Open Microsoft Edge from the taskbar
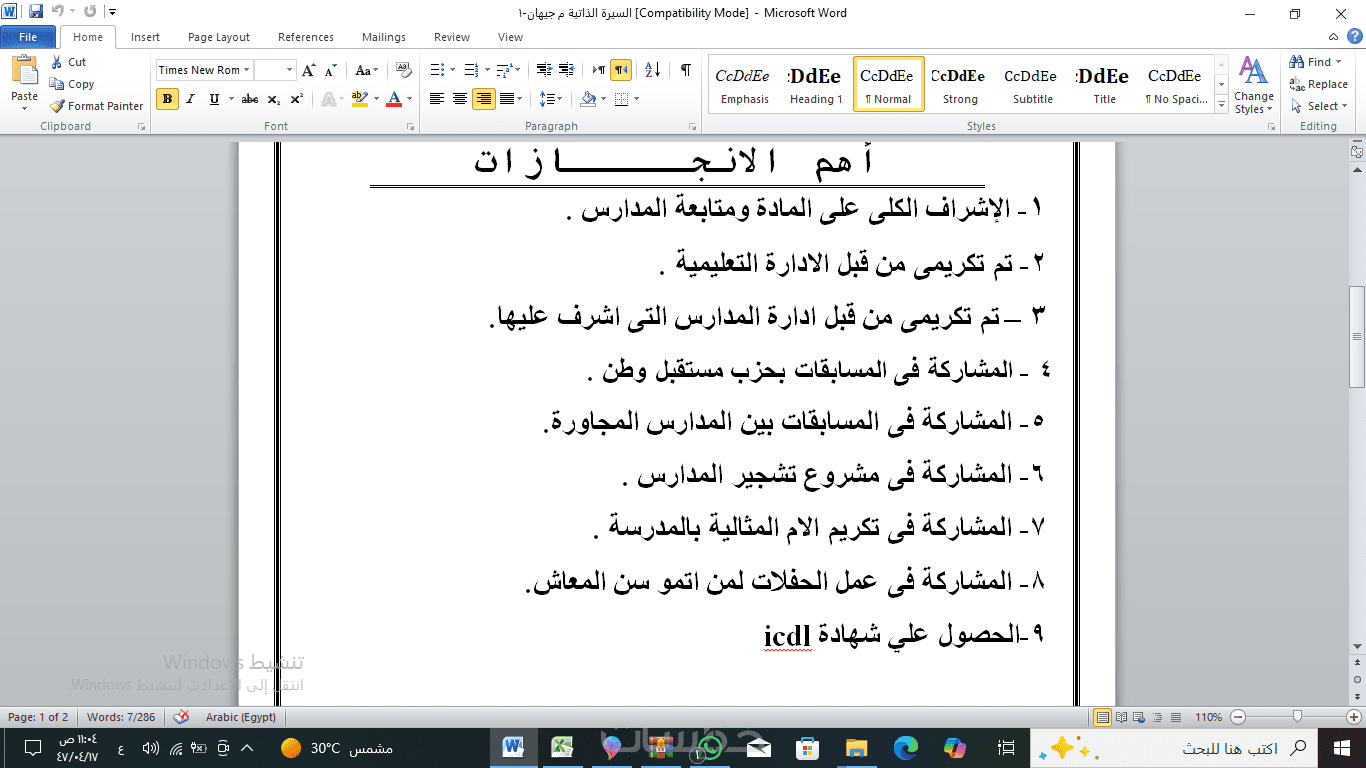This screenshot has height=768, width=1366. [906, 747]
